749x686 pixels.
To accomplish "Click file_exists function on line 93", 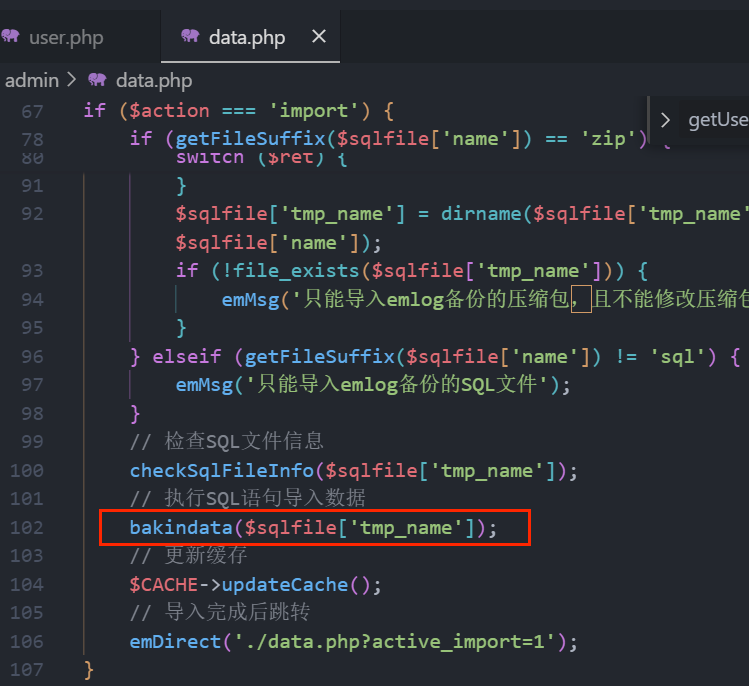I will click(x=257, y=270).
